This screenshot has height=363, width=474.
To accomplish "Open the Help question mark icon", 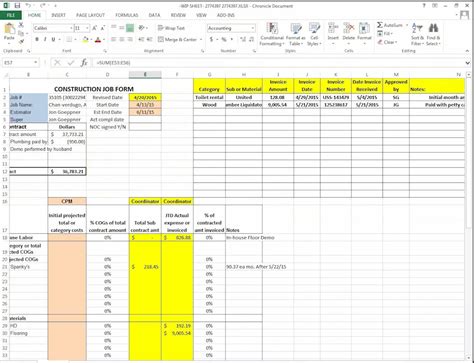I will coord(424,6).
